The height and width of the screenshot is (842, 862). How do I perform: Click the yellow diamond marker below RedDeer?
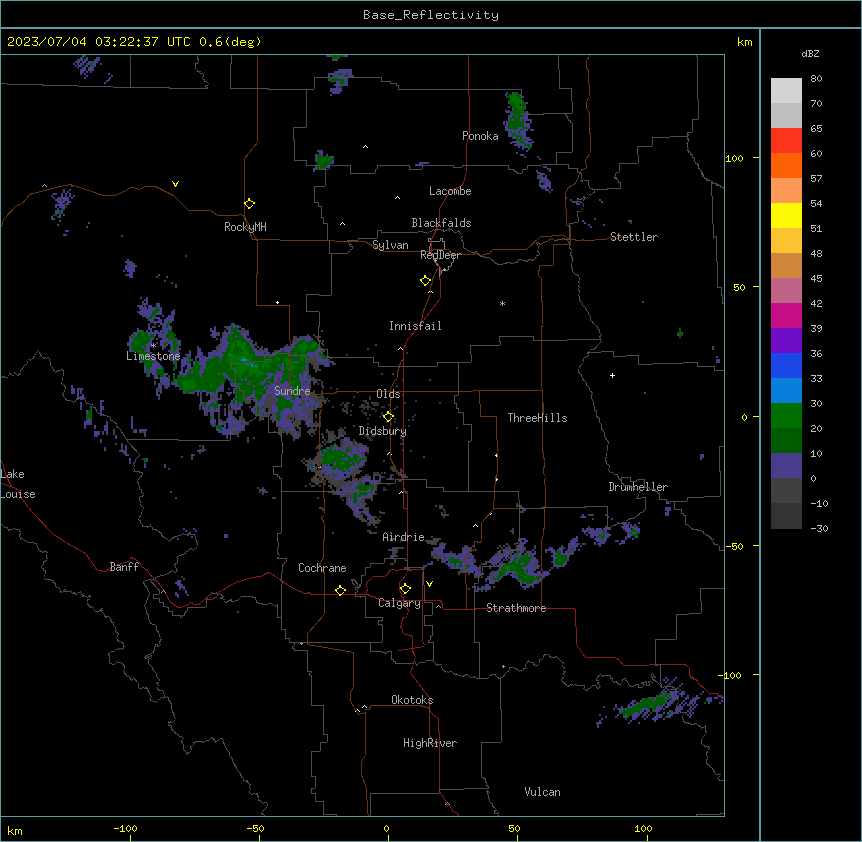426,281
